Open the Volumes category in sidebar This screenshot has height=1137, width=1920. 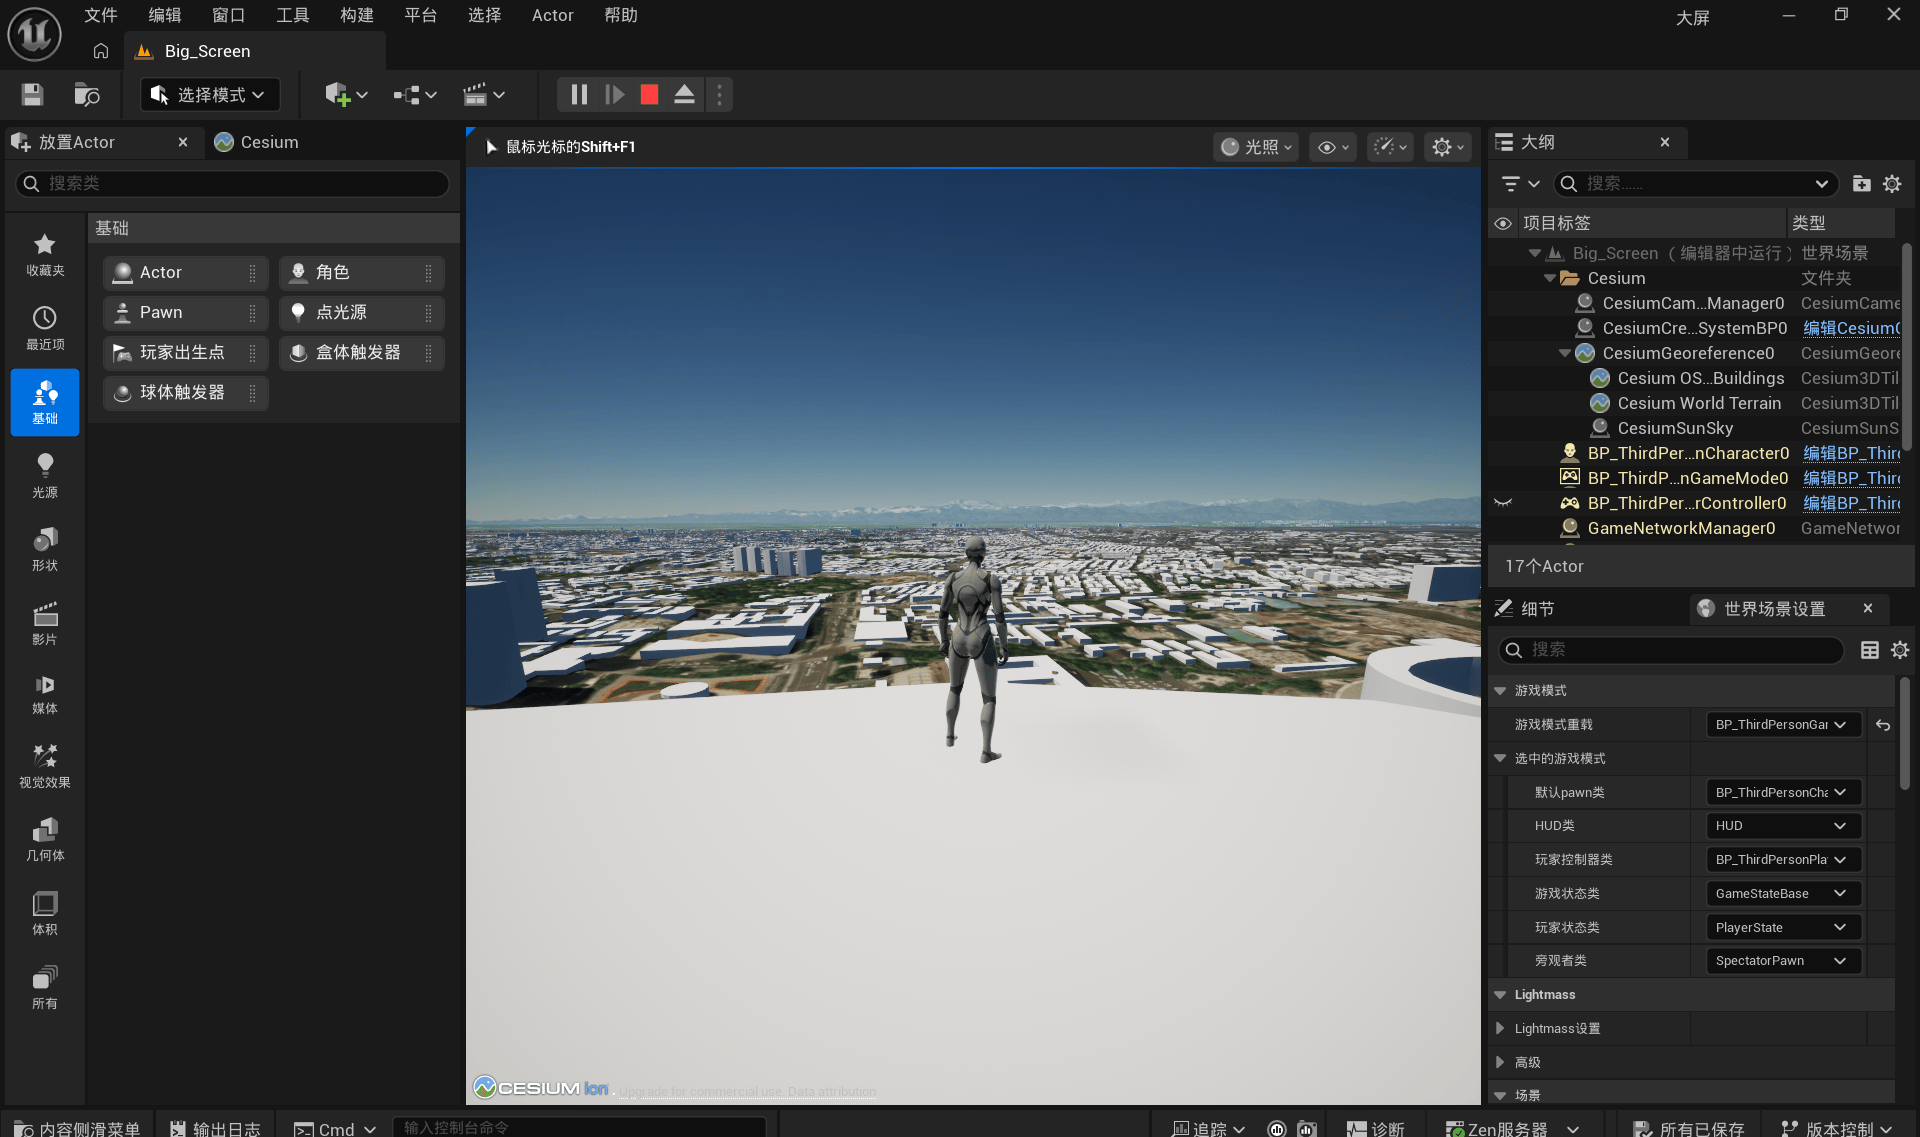coord(44,914)
